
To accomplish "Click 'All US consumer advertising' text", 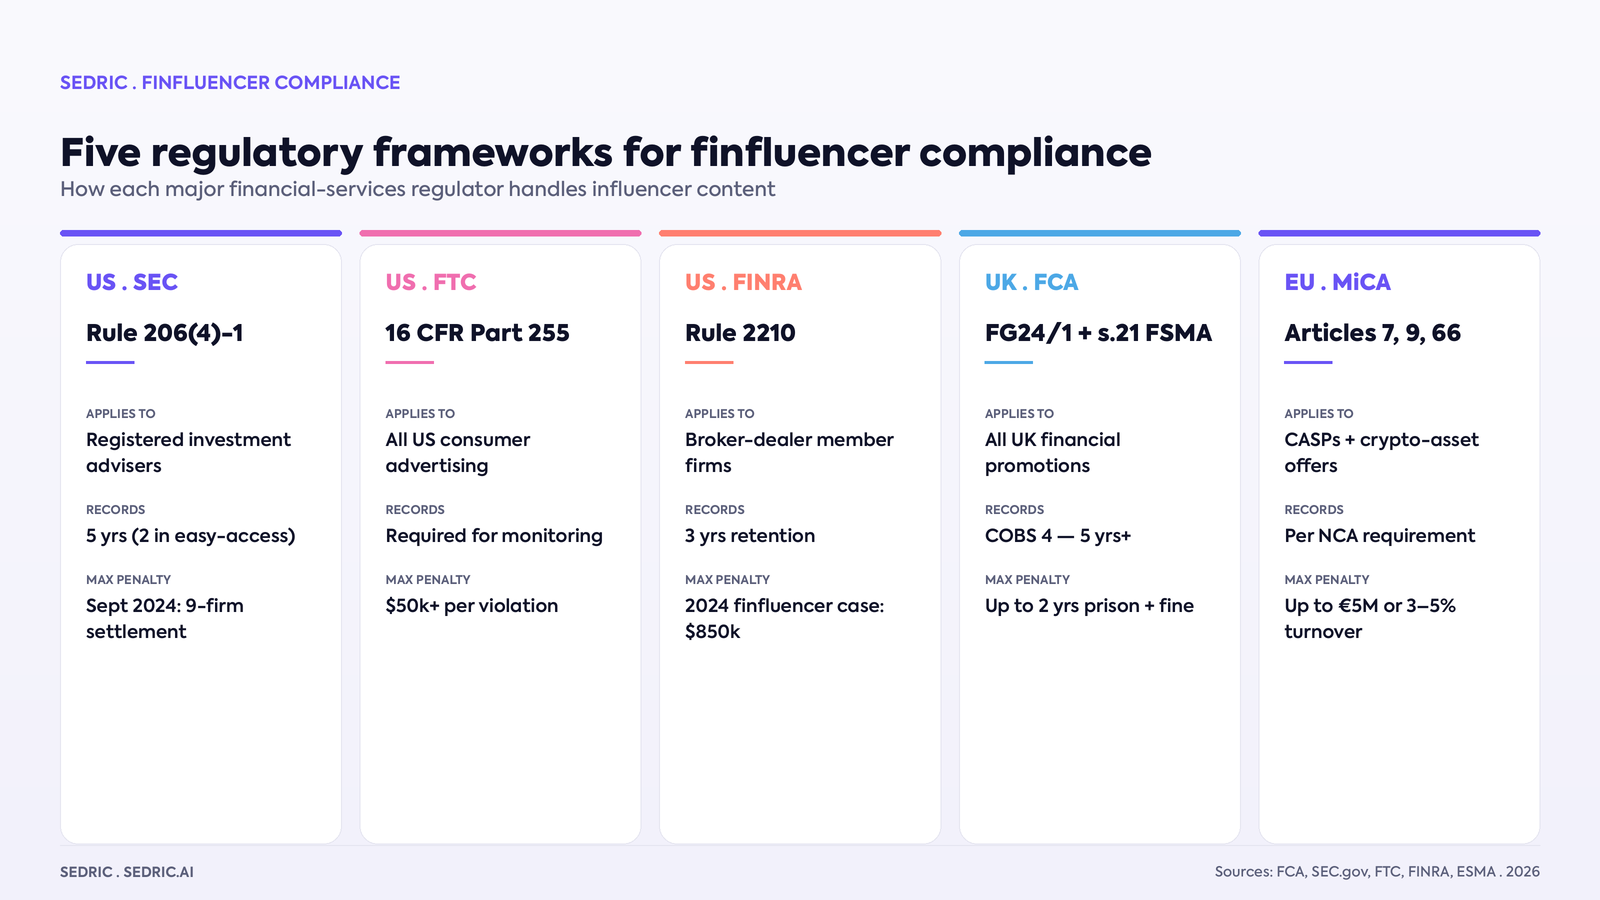I will click(x=458, y=452).
